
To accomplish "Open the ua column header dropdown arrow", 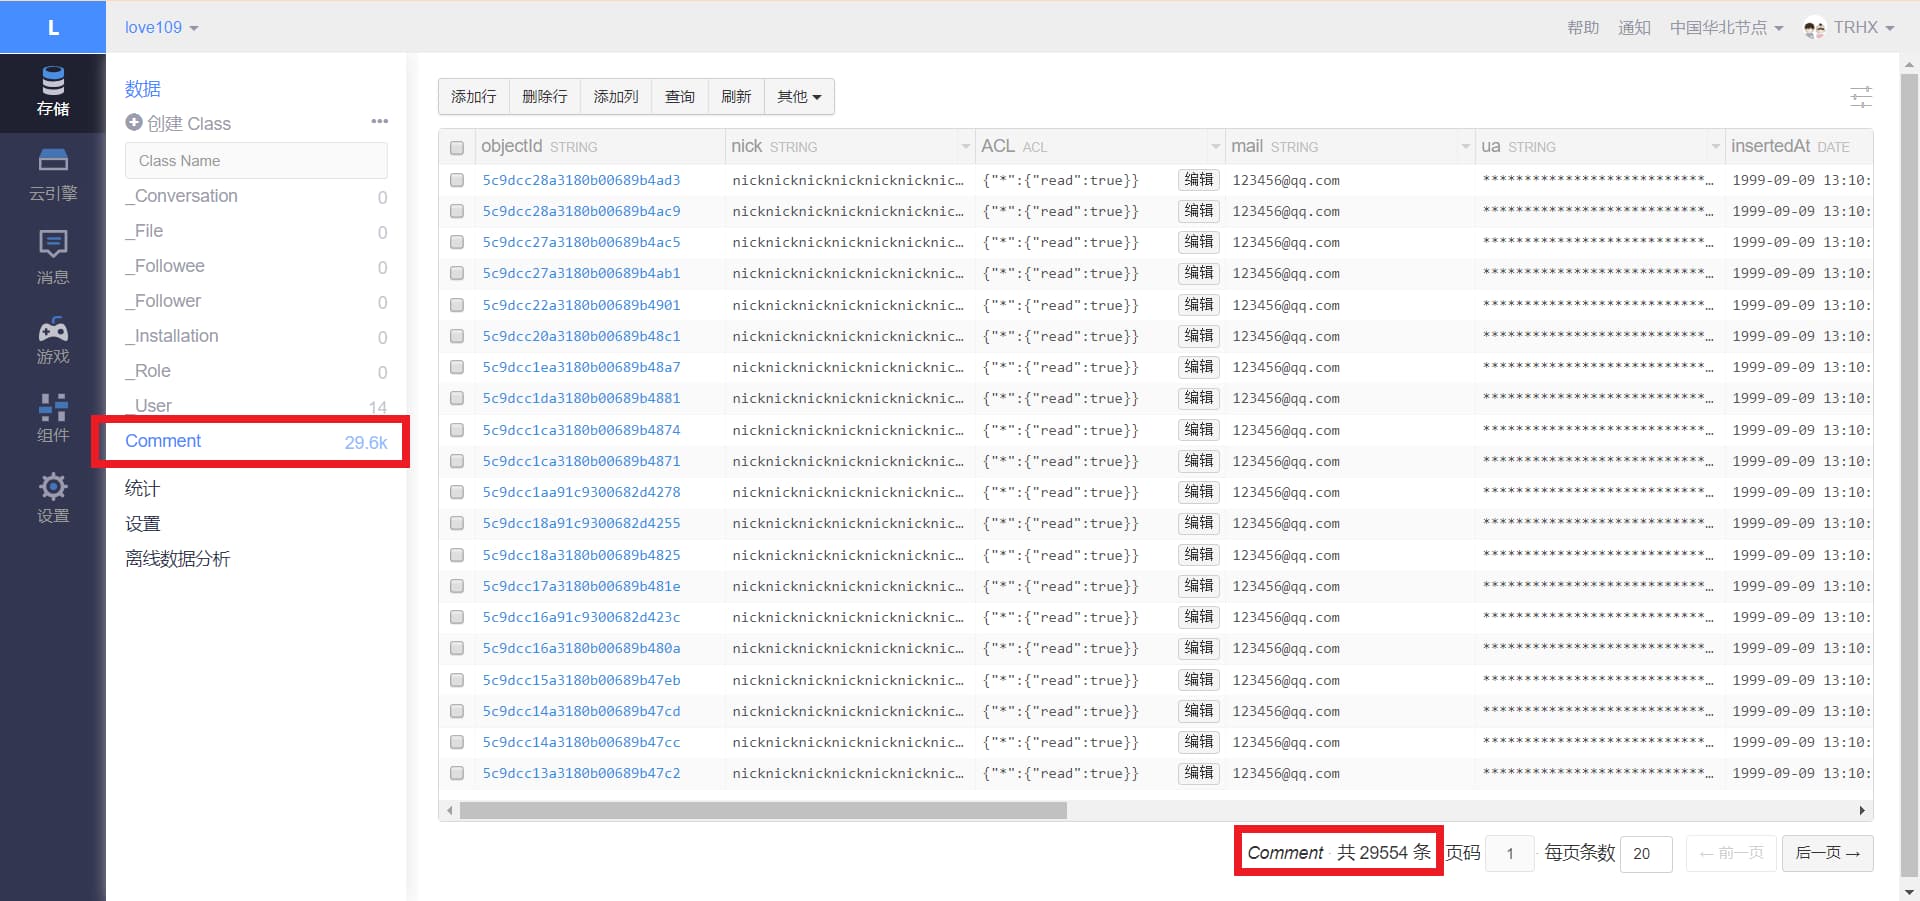I will tap(1715, 147).
